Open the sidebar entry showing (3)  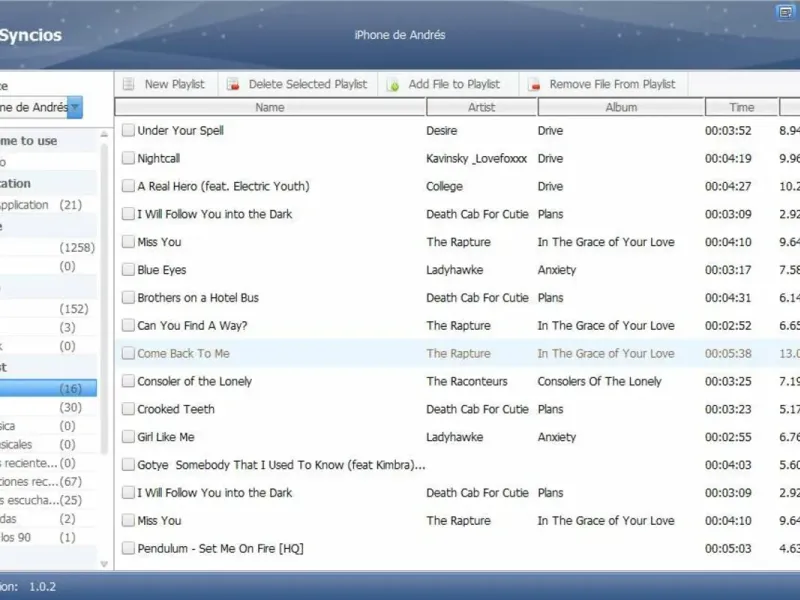click(x=48, y=327)
